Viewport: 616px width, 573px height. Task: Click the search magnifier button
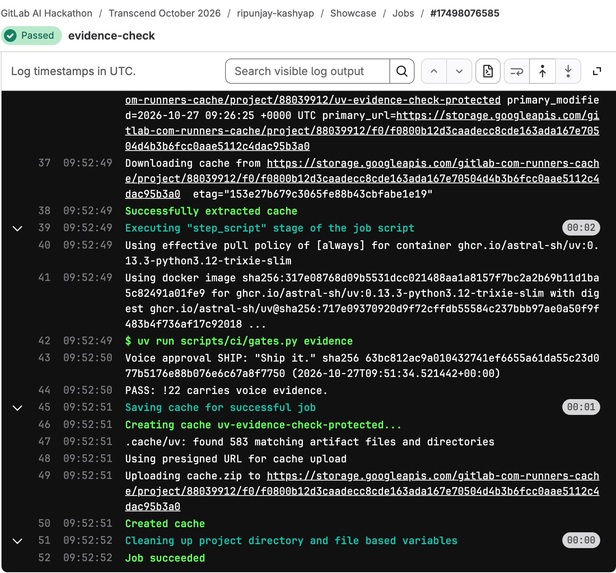pos(402,71)
